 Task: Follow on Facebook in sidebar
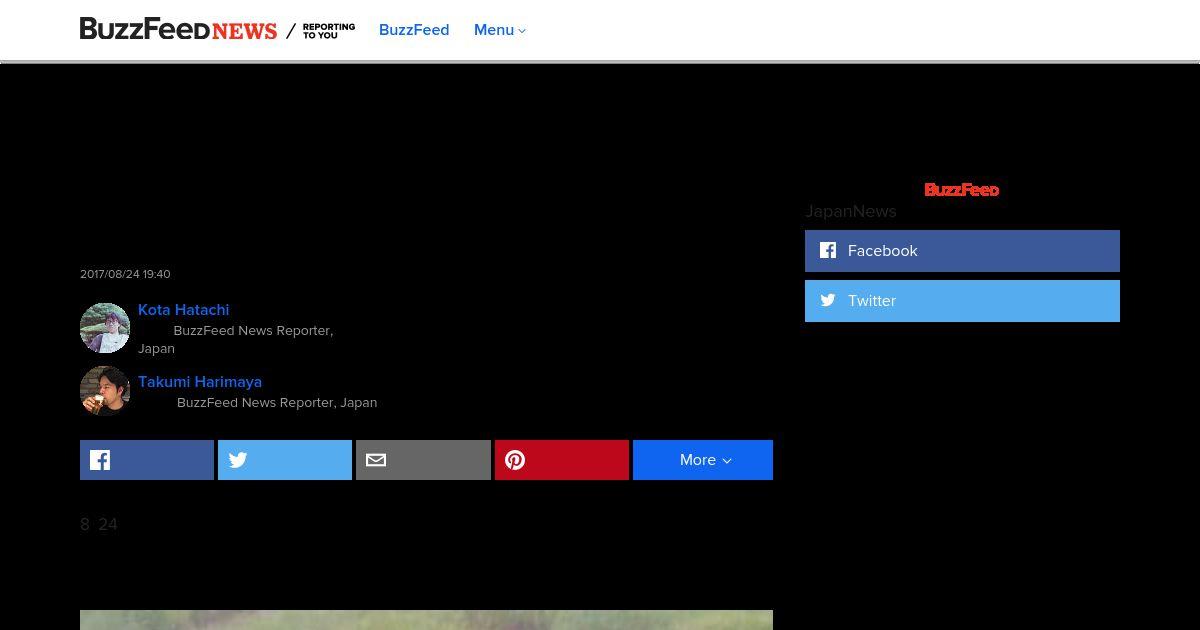[962, 251]
